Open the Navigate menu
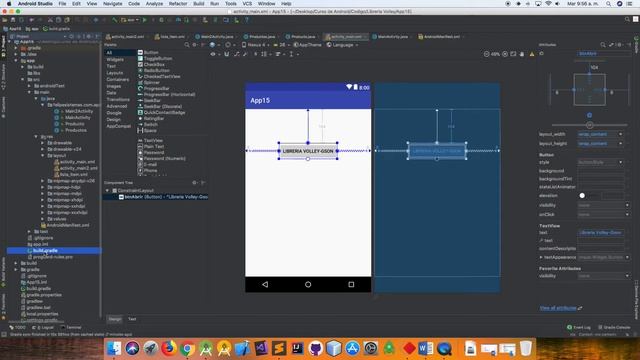 pos(113,4)
